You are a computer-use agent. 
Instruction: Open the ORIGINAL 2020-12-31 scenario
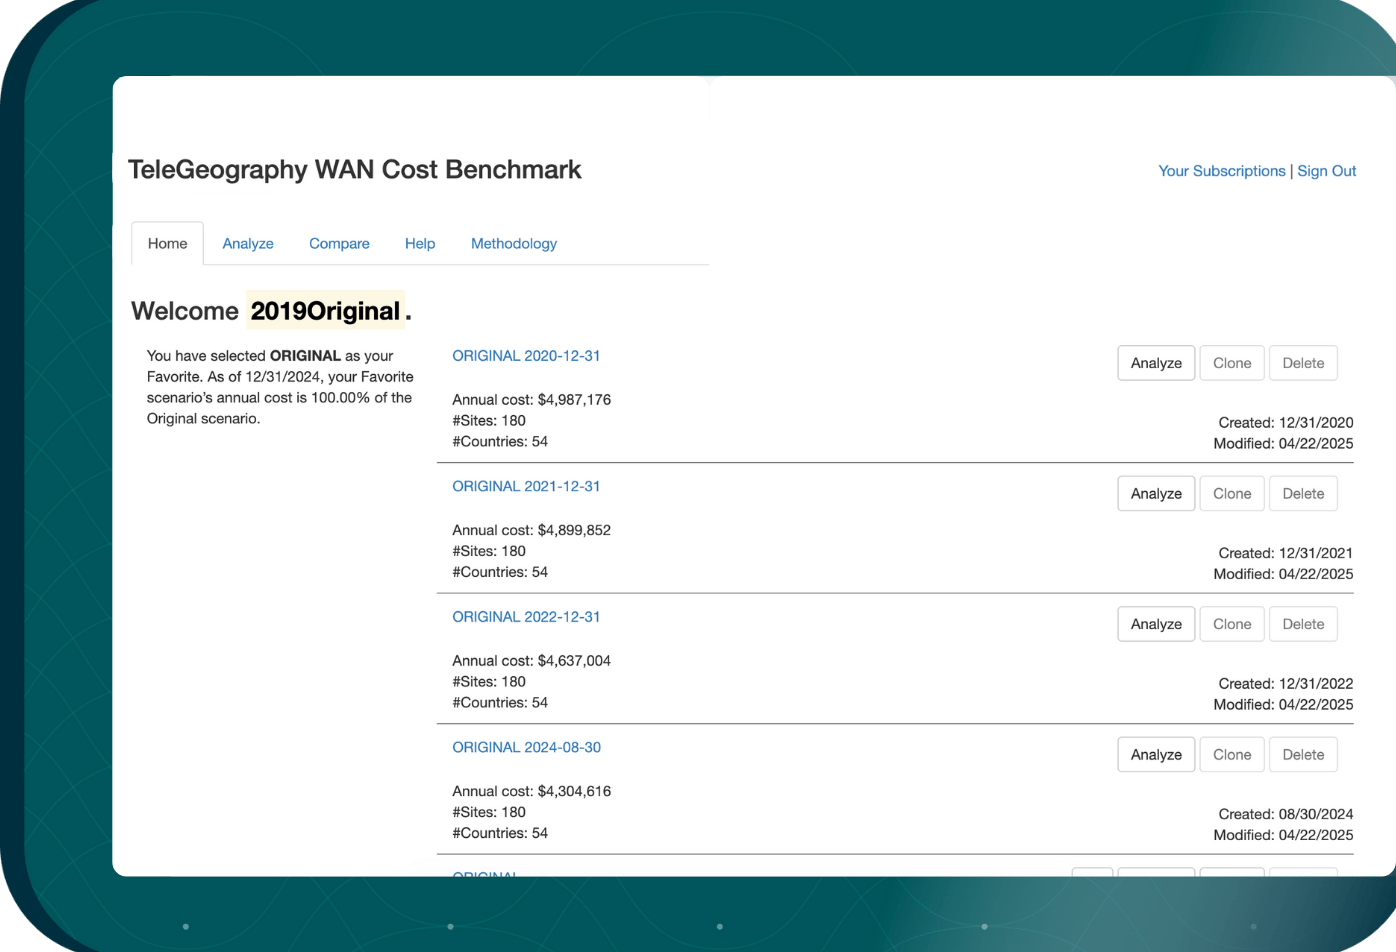pos(526,356)
